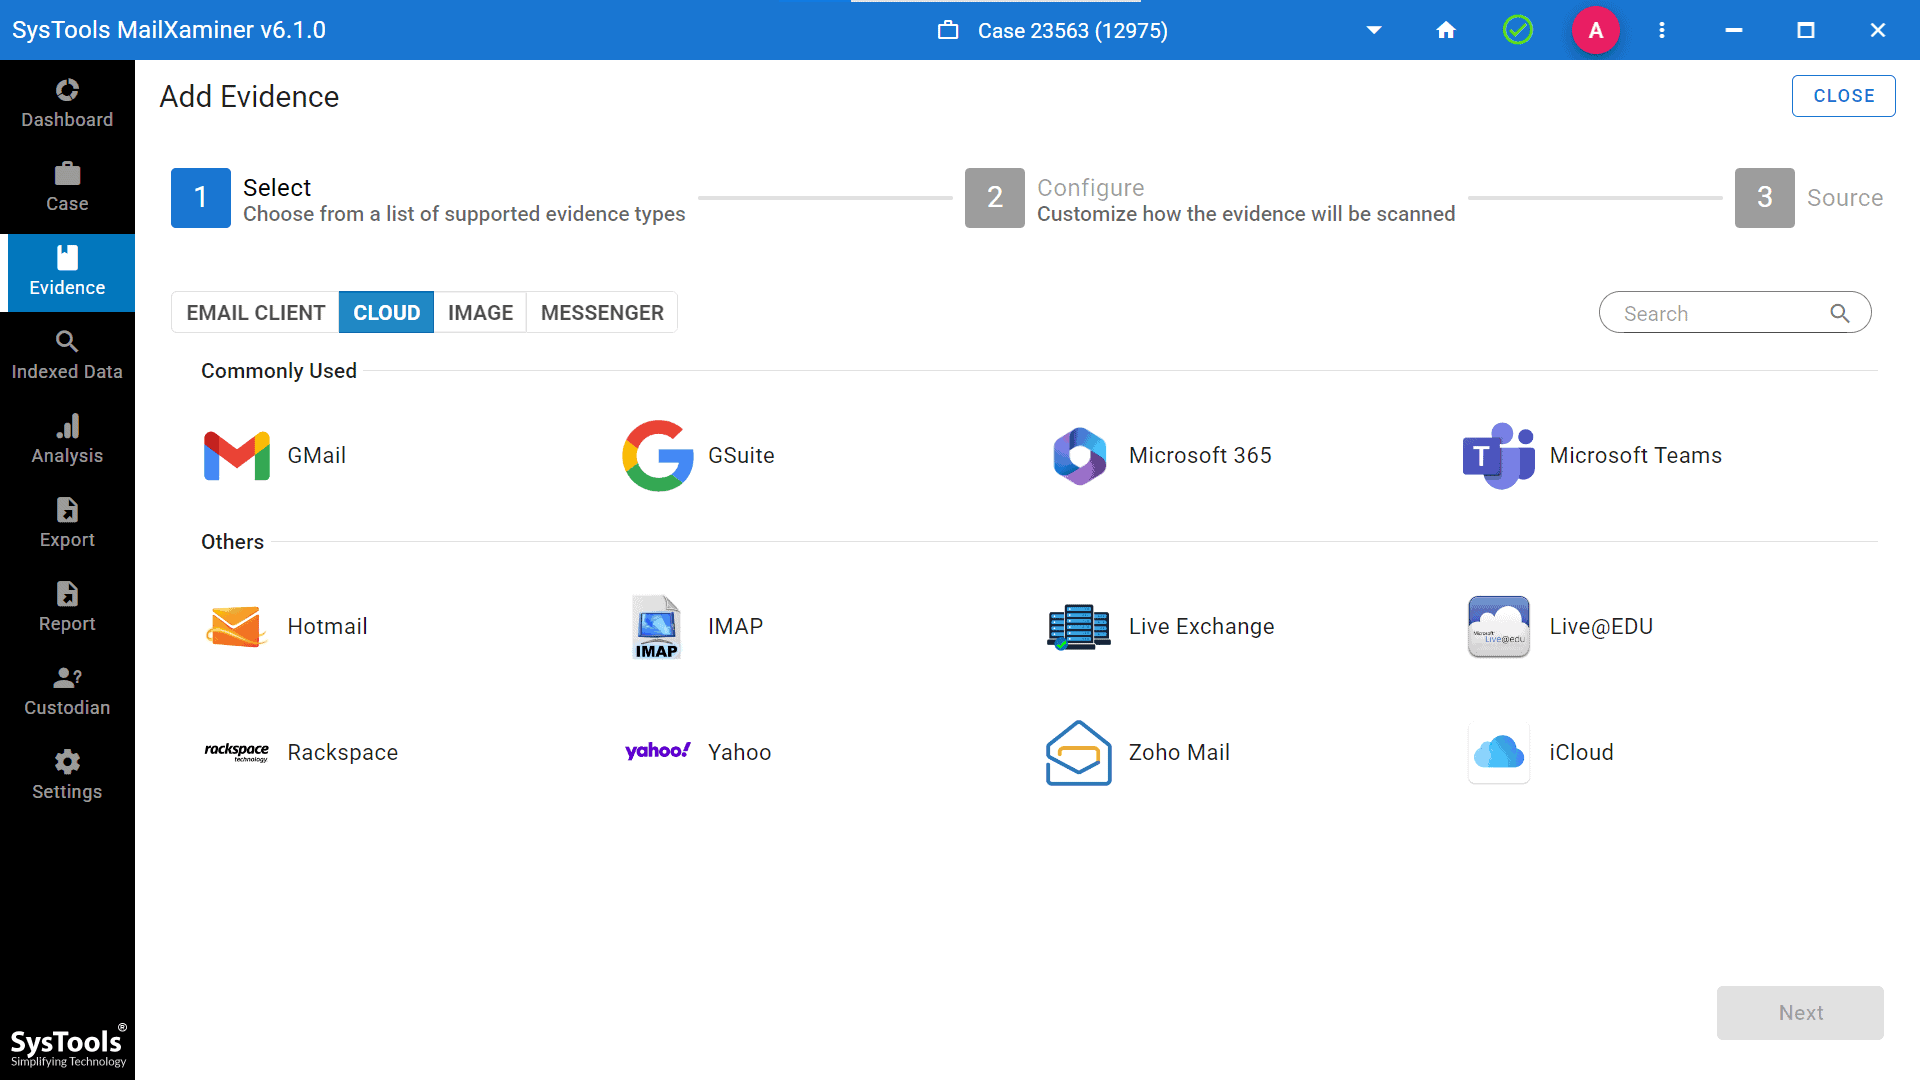The width and height of the screenshot is (1920, 1080).
Task: Switch to the MESSENGER tab
Action: tap(602, 313)
